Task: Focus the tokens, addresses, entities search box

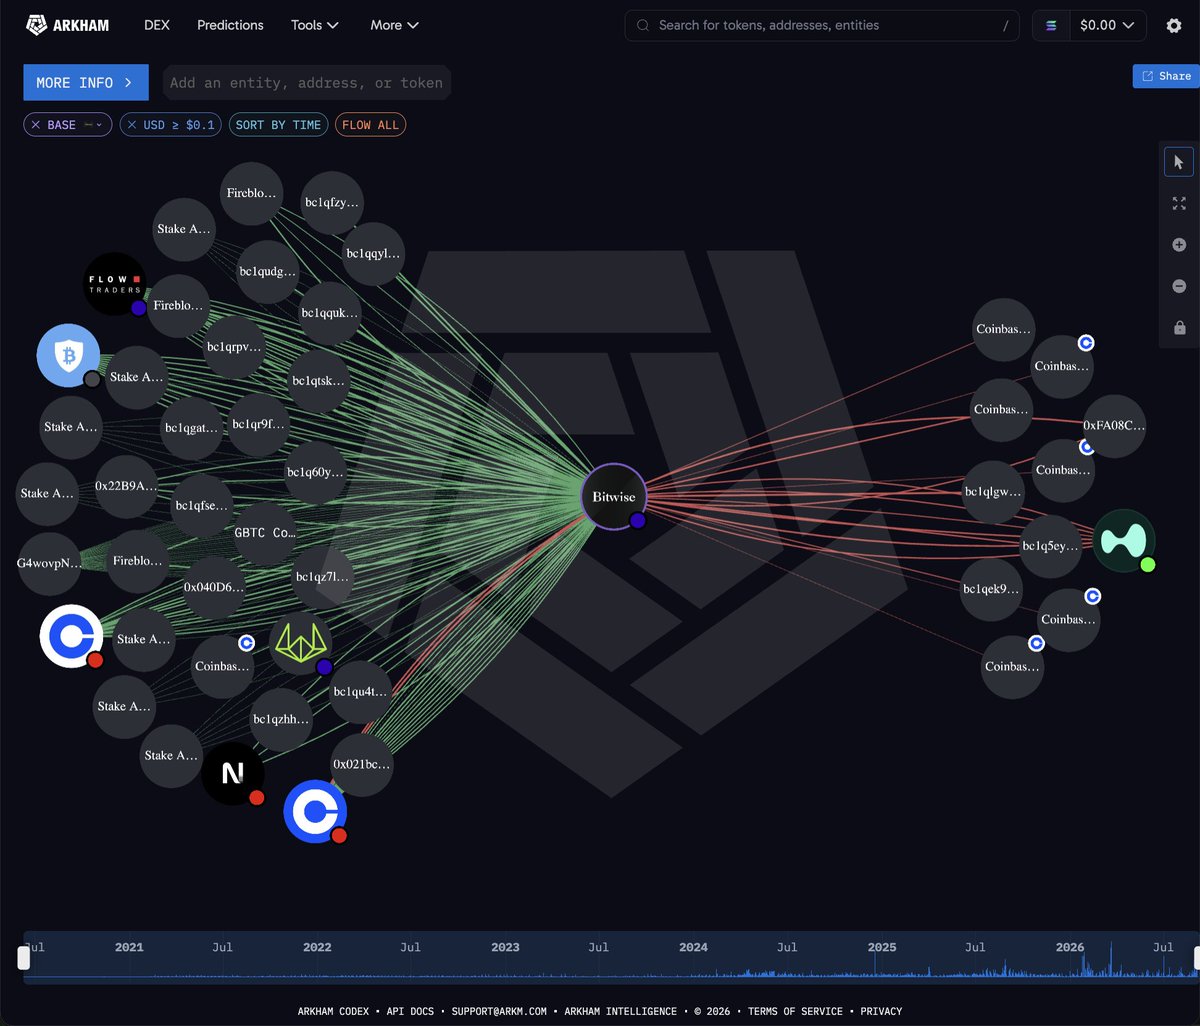Action: click(x=822, y=26)
